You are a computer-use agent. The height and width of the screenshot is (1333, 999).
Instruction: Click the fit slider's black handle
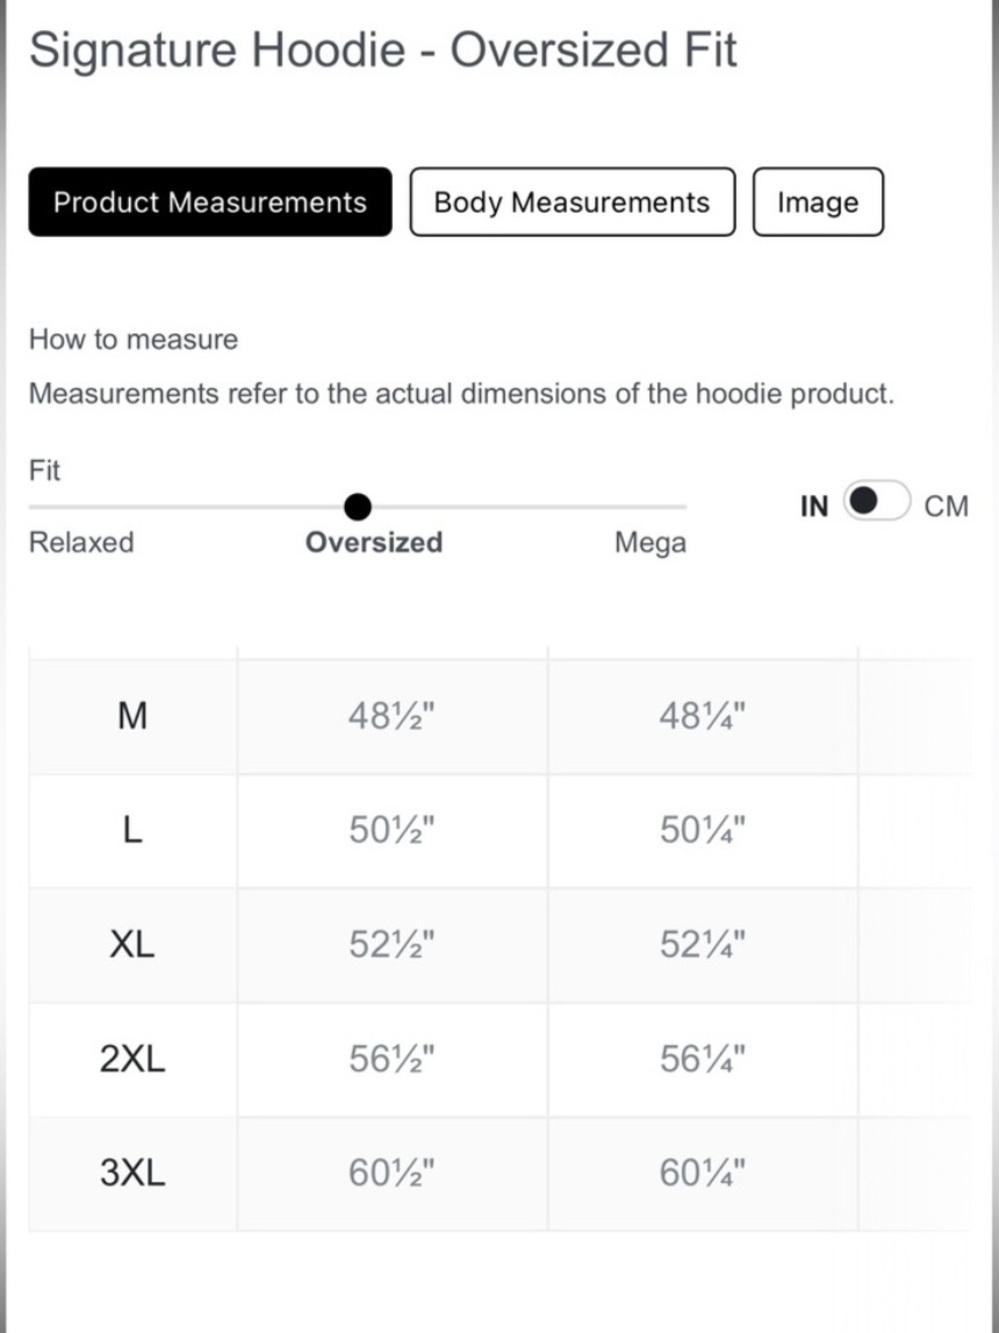(x=357, y=507)
